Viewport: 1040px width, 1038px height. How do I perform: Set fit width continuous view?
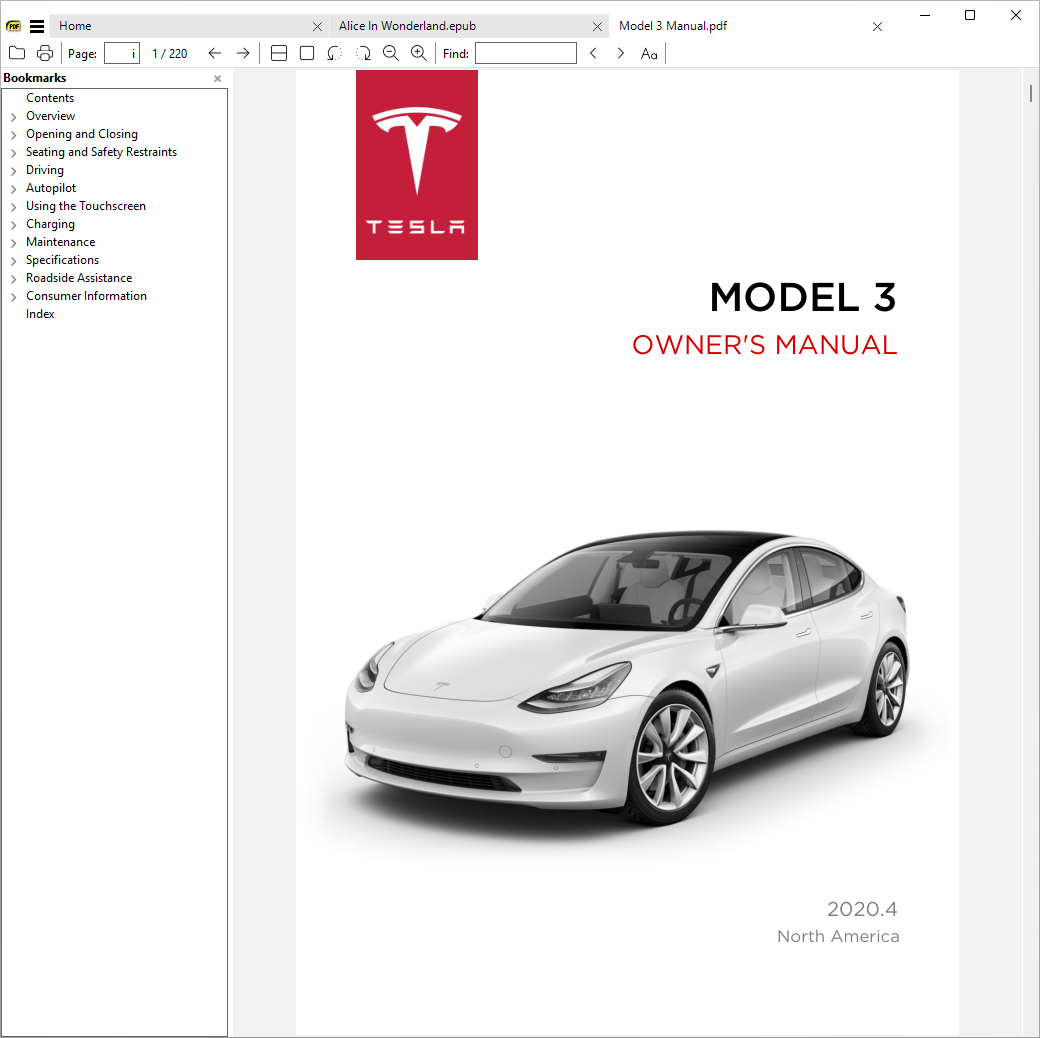click(x=279, y=53)
